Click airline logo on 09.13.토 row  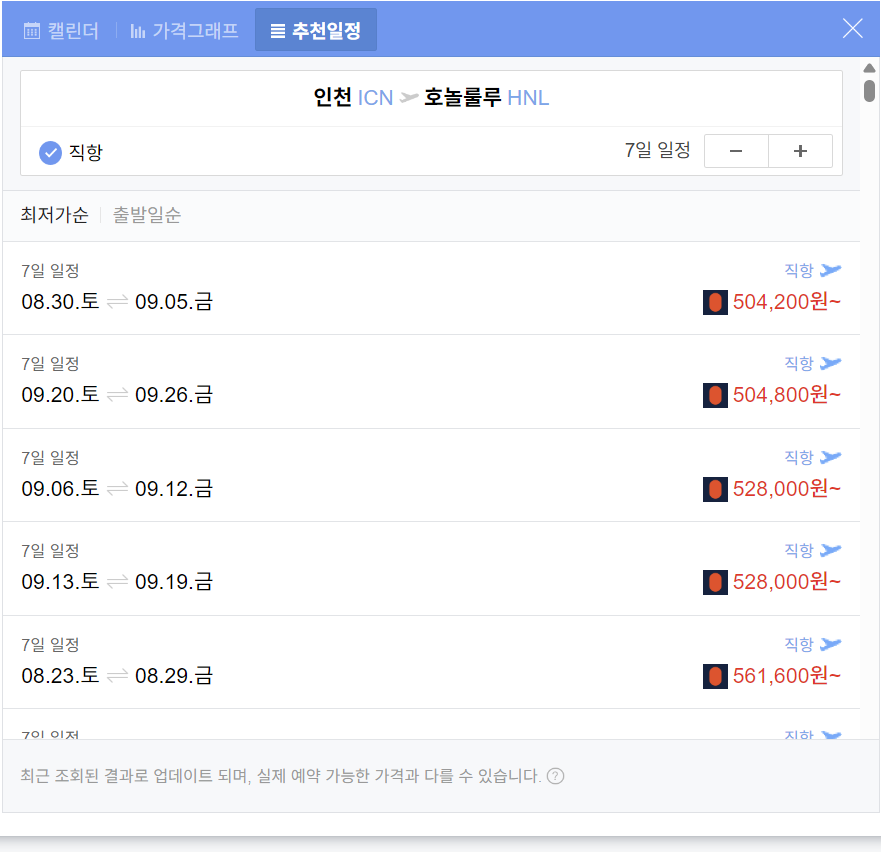point(715,582)
